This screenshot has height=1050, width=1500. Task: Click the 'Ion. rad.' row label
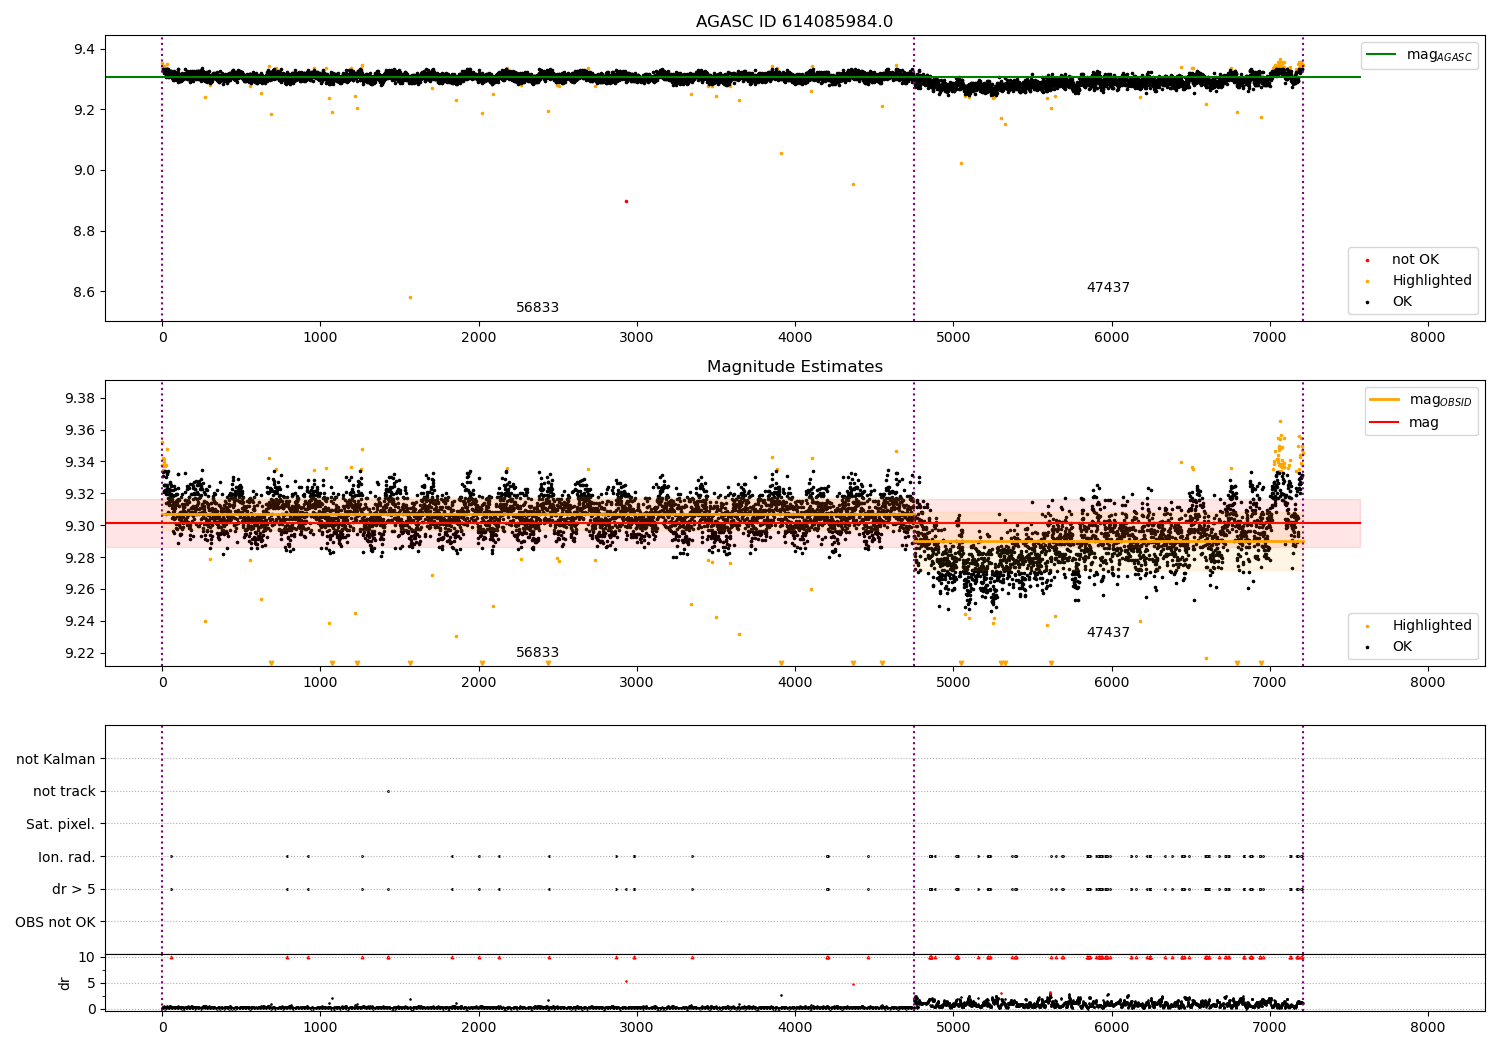pos(67,857)
